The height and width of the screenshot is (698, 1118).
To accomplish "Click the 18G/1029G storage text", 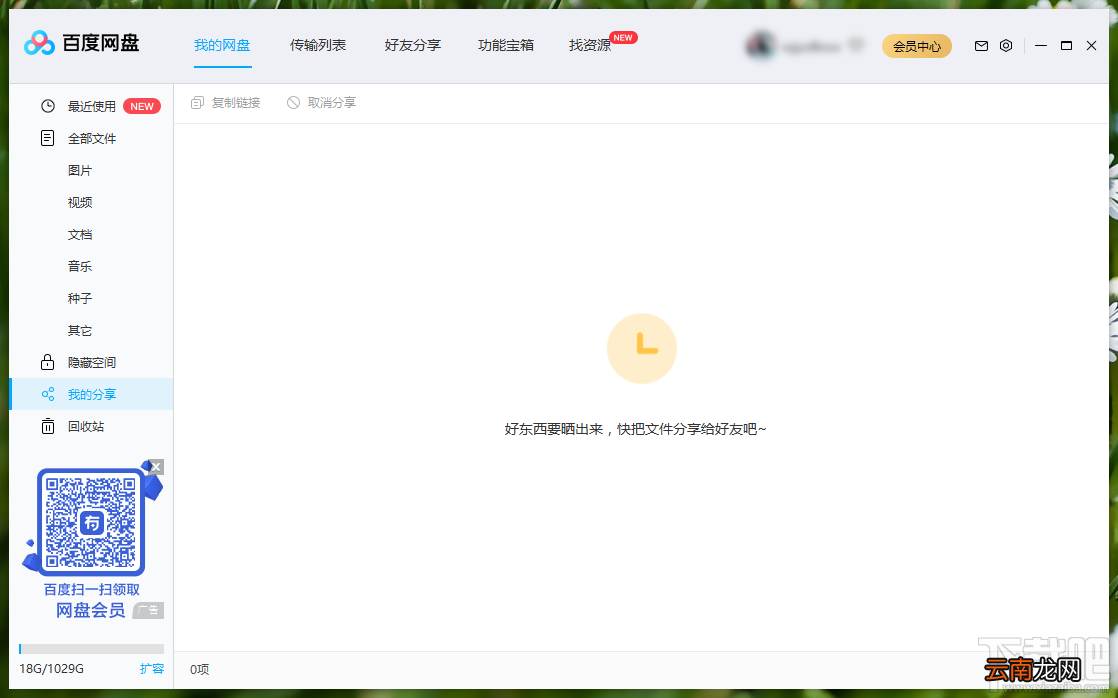I will pyautogui.click(x=51, y=669).
